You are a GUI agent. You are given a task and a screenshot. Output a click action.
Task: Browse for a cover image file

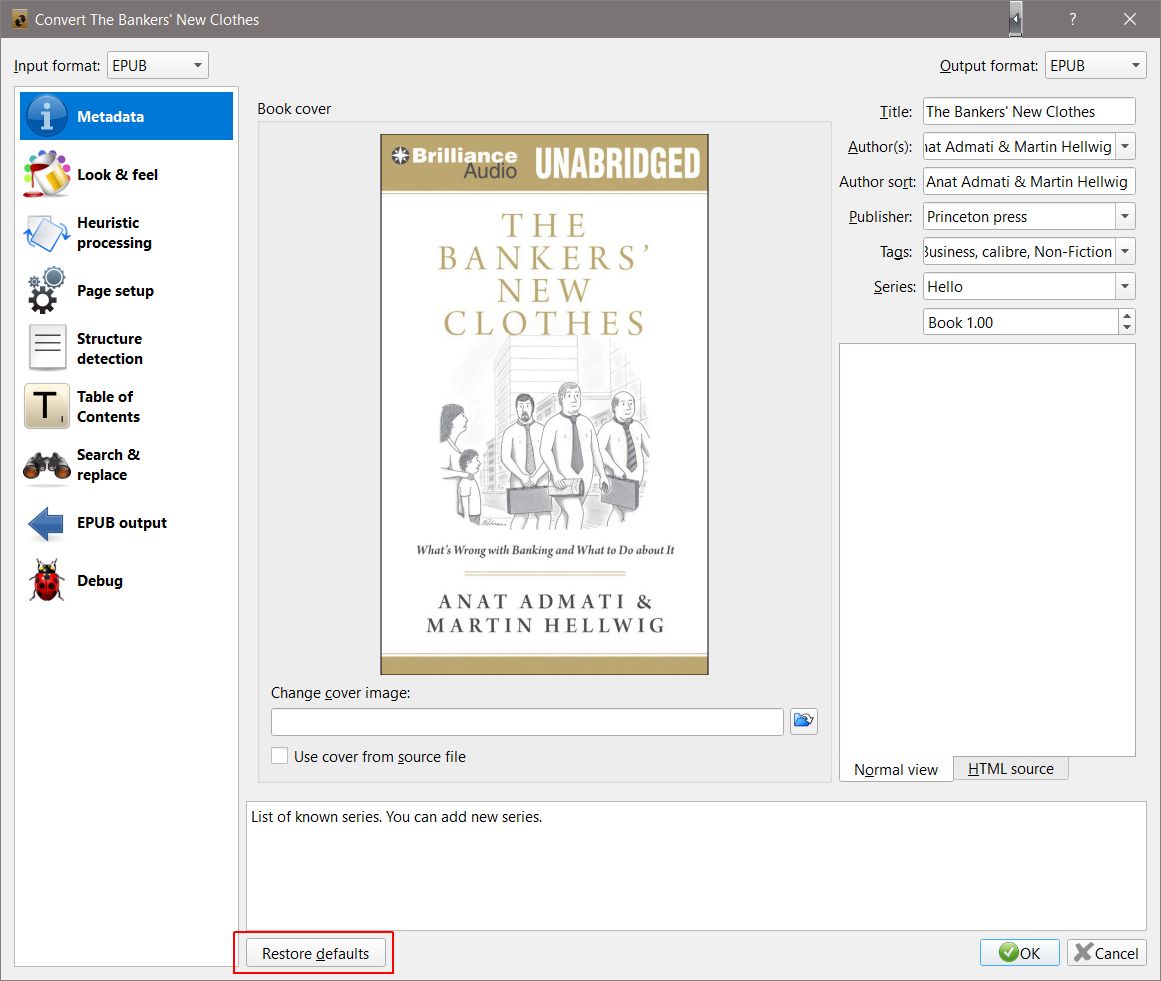pos(803,721)
